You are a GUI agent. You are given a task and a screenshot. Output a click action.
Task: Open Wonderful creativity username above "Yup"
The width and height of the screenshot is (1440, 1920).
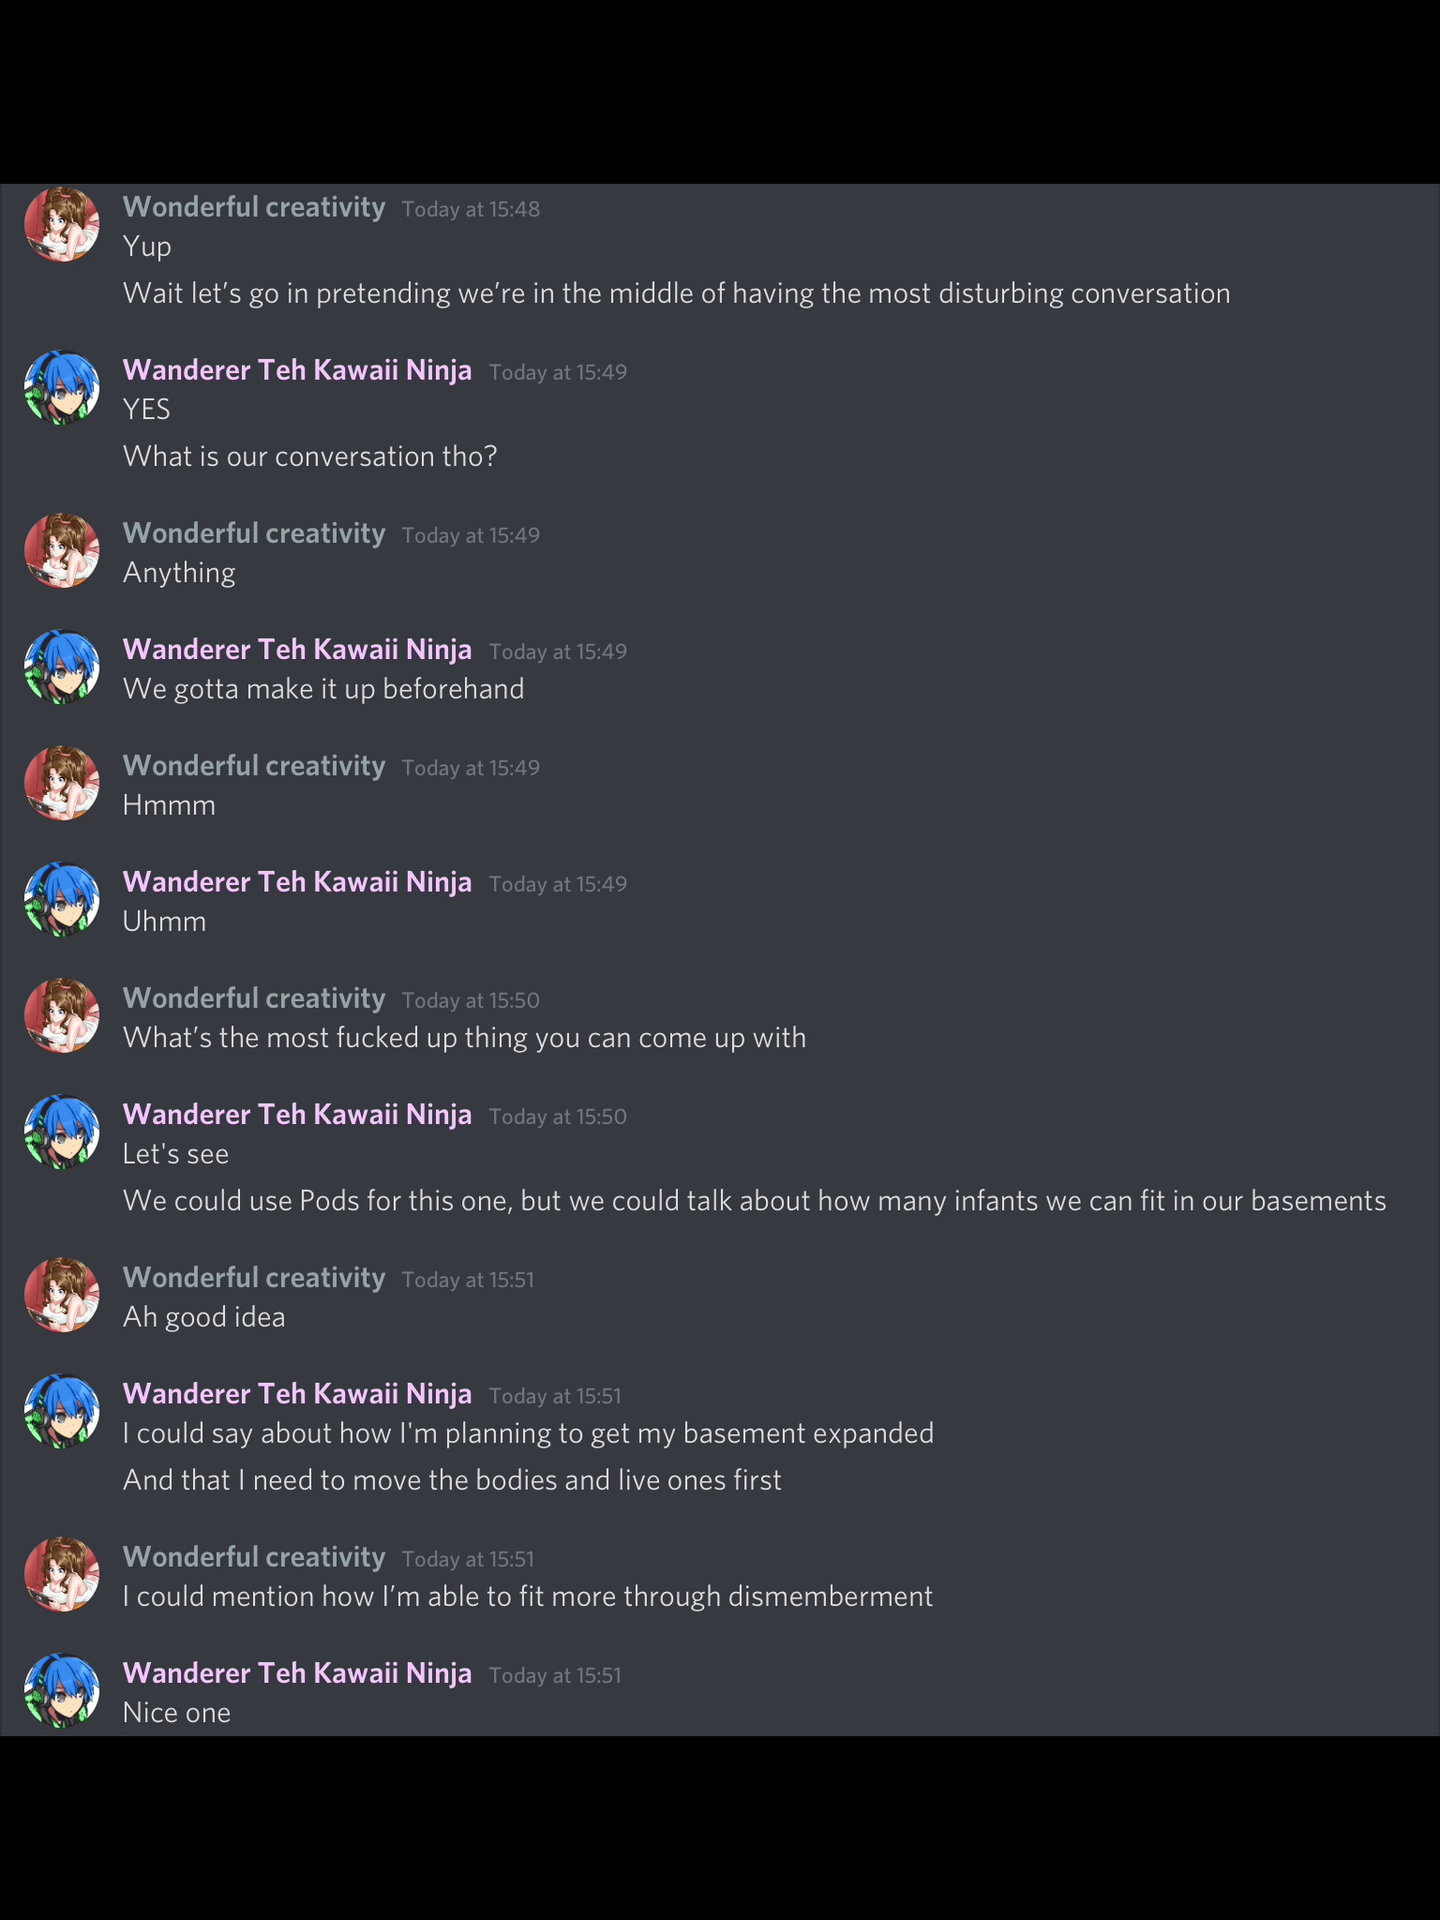pos(254,207)
